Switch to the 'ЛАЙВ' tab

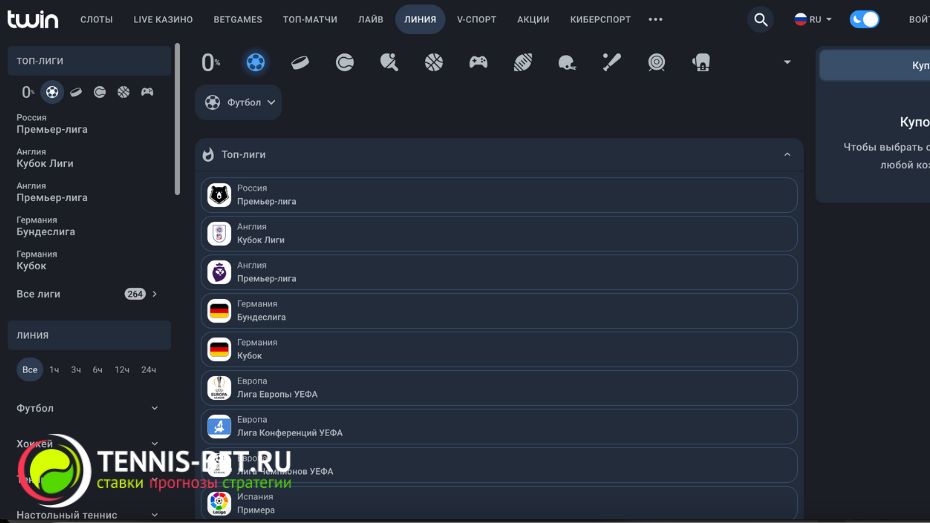(371, 20)
